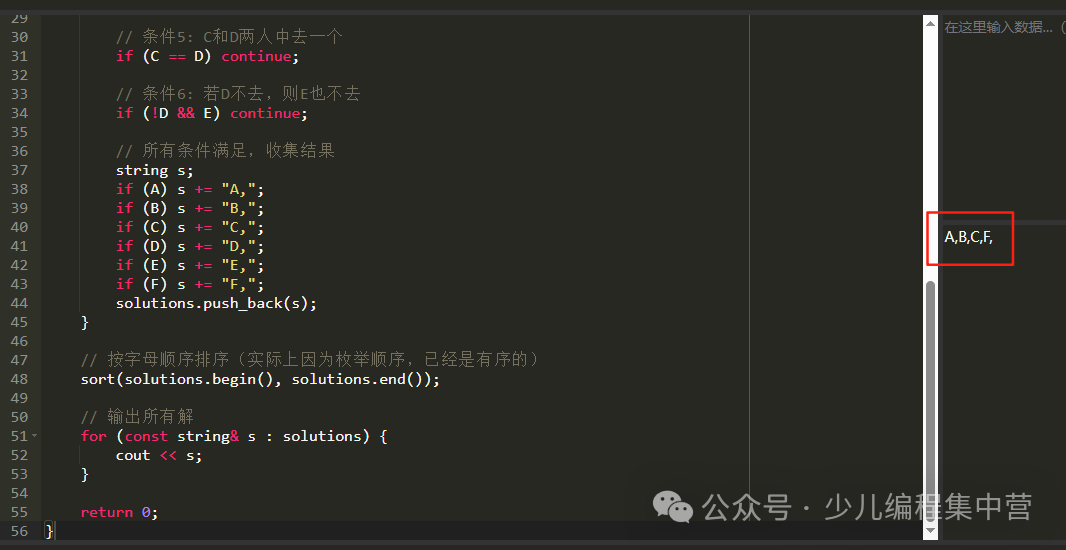Image resolution: width=1066 pixels, height=550 pixels.
Task: Click the editor scrollbar up arrow
Action: click(931, 22)
